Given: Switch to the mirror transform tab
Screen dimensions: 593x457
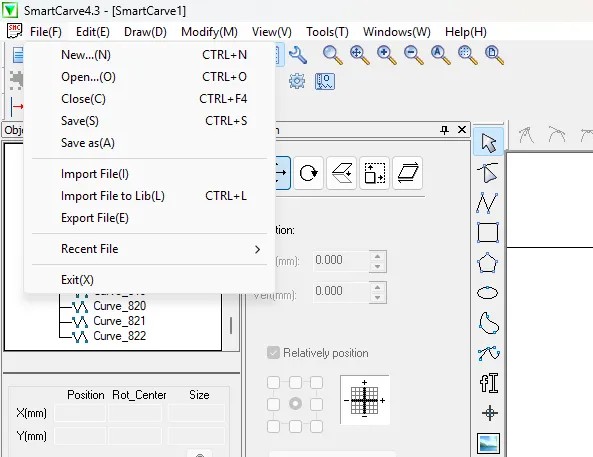Looking at the screenshot, I should (x=342, y=173).
